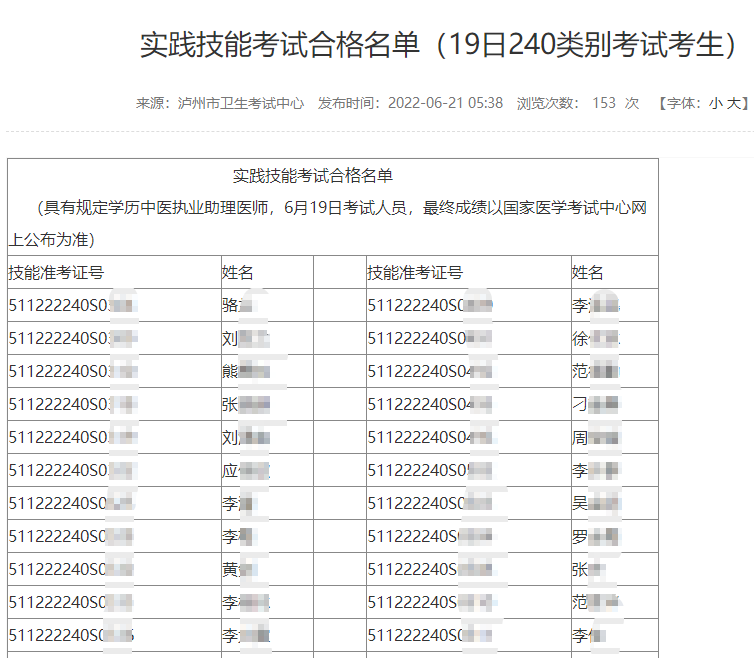Click the name cell starting with 罗
This screenshot has width=754, height=658.
coord(595,536)
